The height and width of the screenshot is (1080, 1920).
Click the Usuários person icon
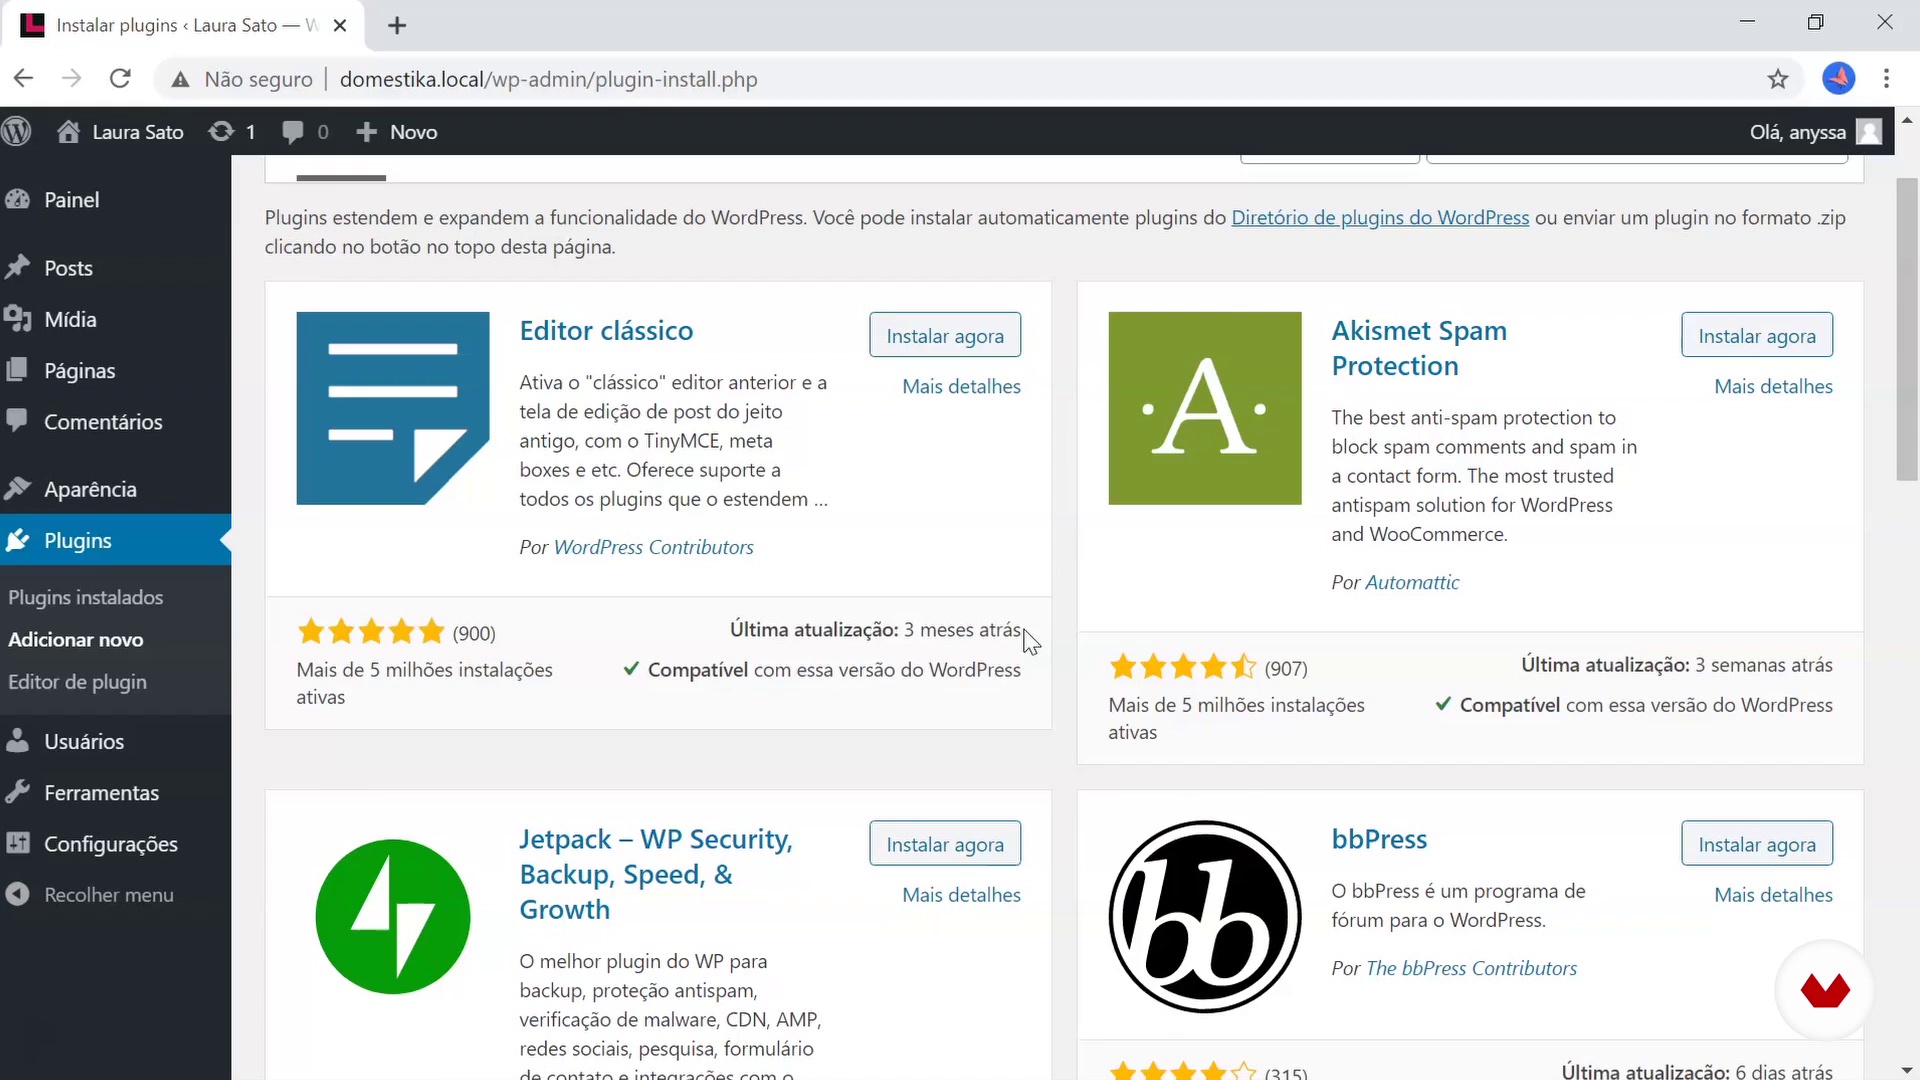(17, 741)
